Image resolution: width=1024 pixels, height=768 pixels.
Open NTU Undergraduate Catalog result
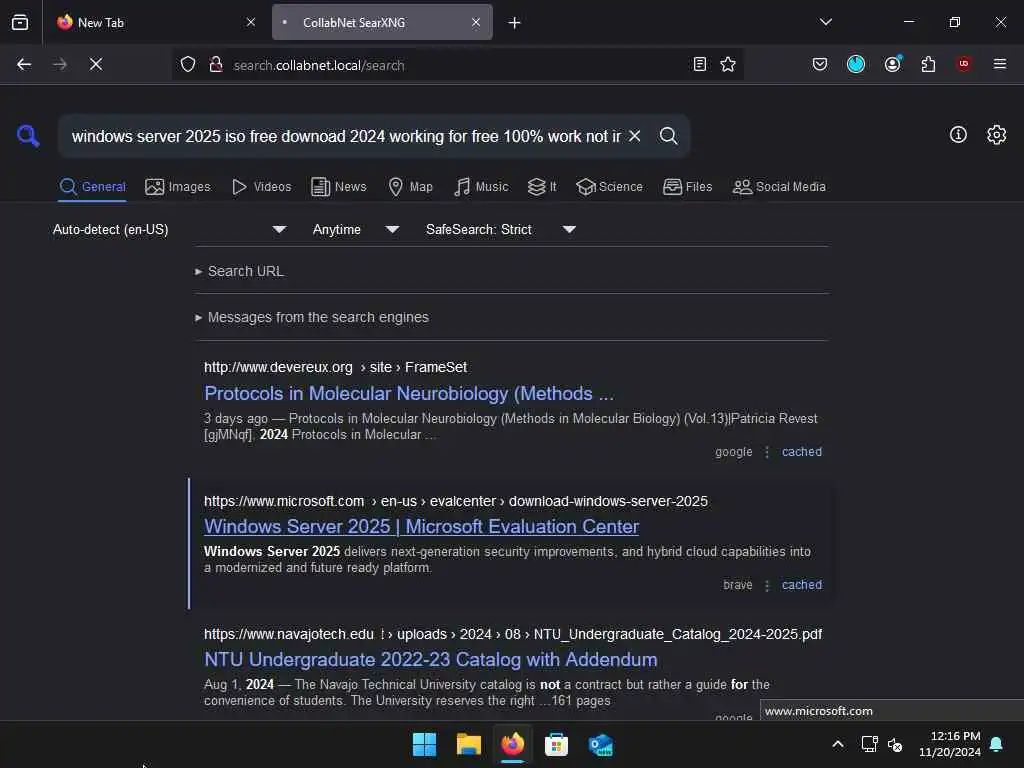430,660
